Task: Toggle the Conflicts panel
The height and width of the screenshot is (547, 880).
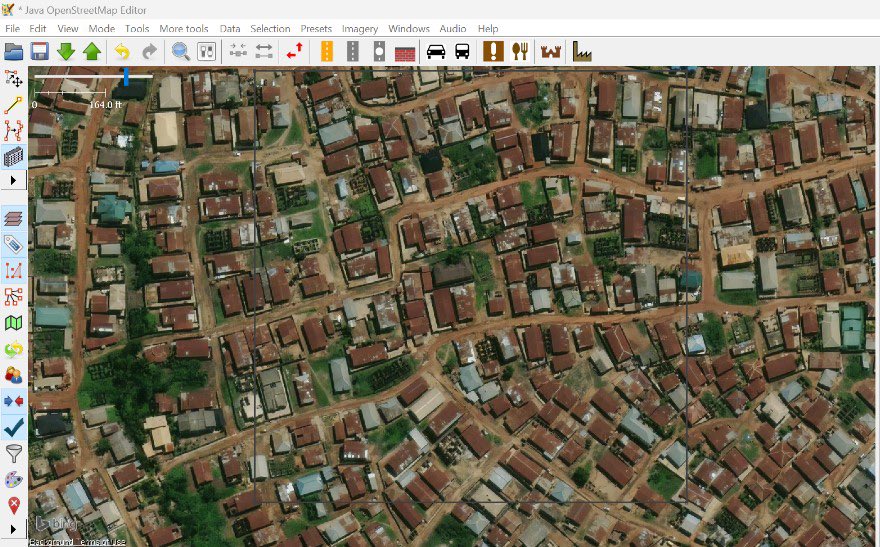Action: click(13, 401)
